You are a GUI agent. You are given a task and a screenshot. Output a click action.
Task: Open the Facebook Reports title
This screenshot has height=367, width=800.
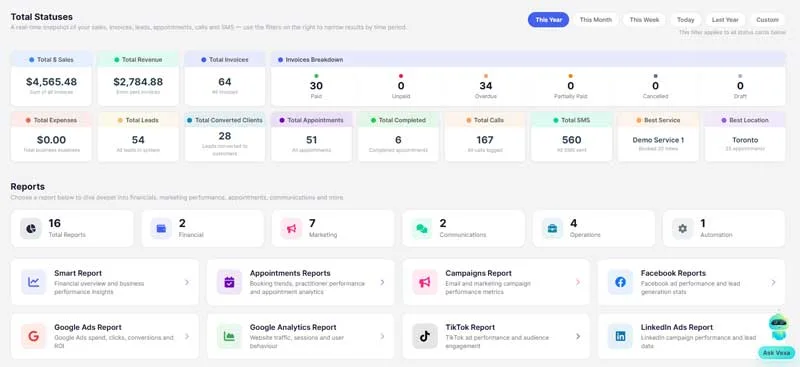[673, 273]
